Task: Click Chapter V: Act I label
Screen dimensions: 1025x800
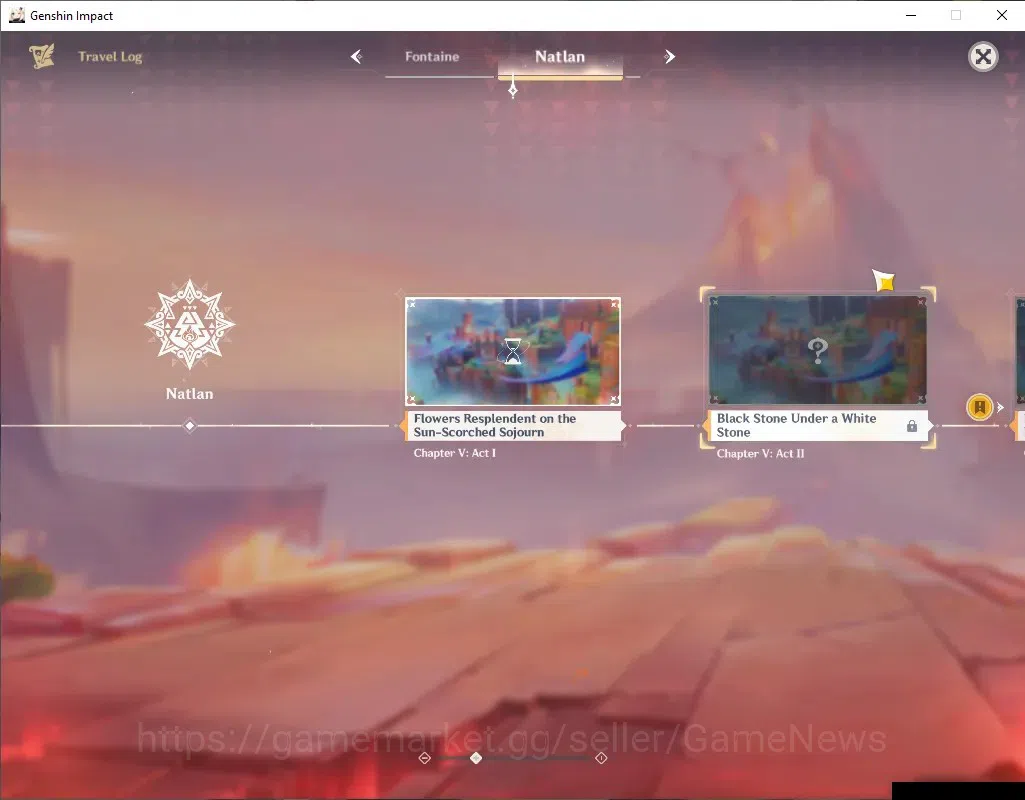Action: click(x=454, y=453)
